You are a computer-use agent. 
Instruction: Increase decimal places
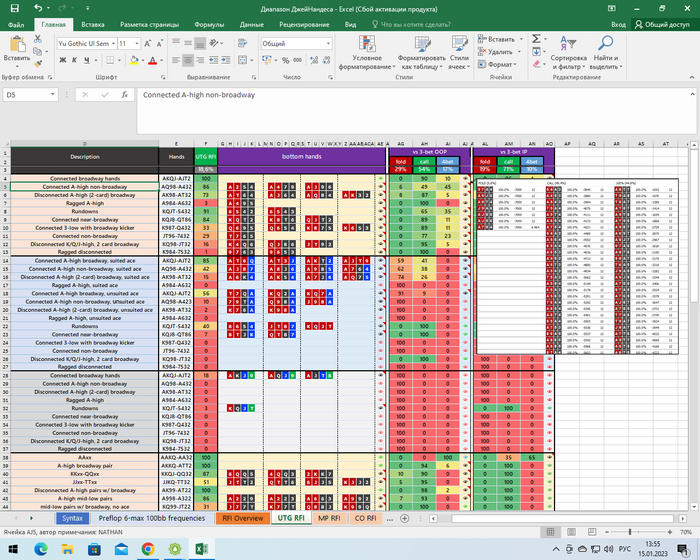click(x=314, y=60)
